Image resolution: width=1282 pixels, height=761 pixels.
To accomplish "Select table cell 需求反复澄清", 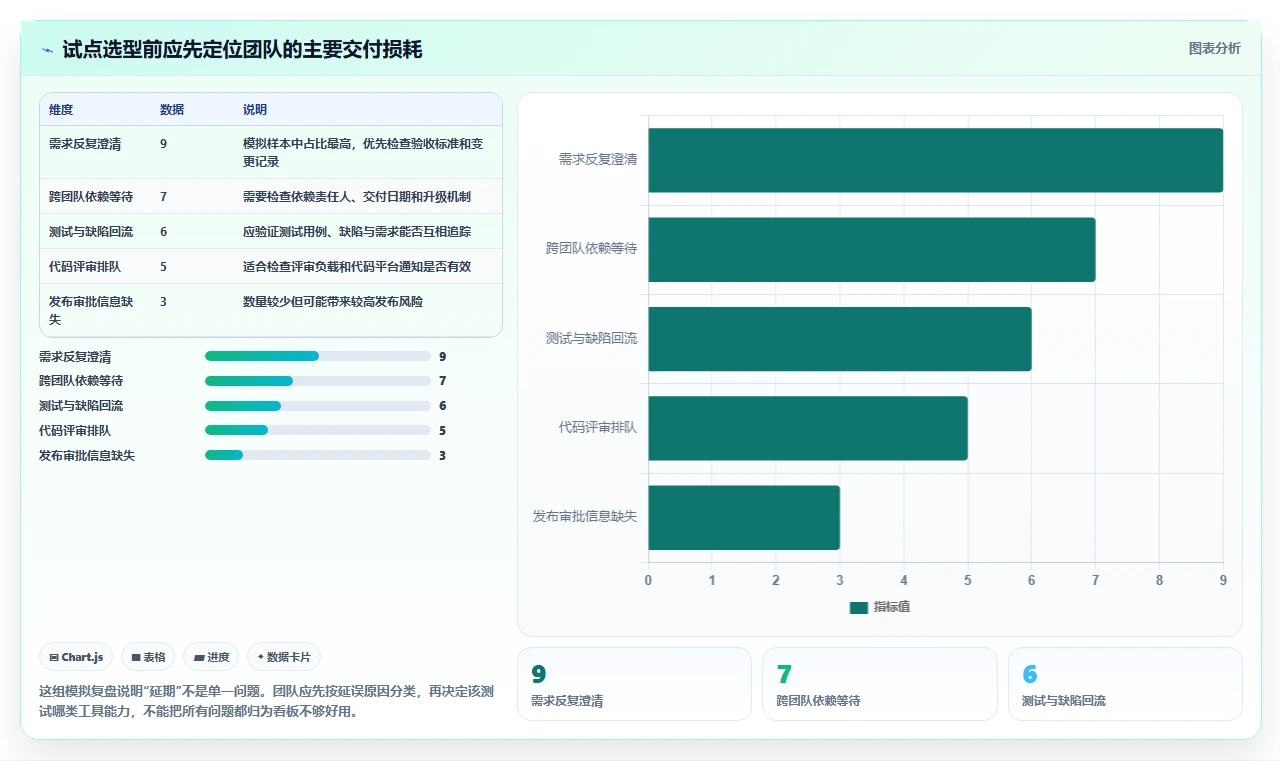I will pos(85,144).
